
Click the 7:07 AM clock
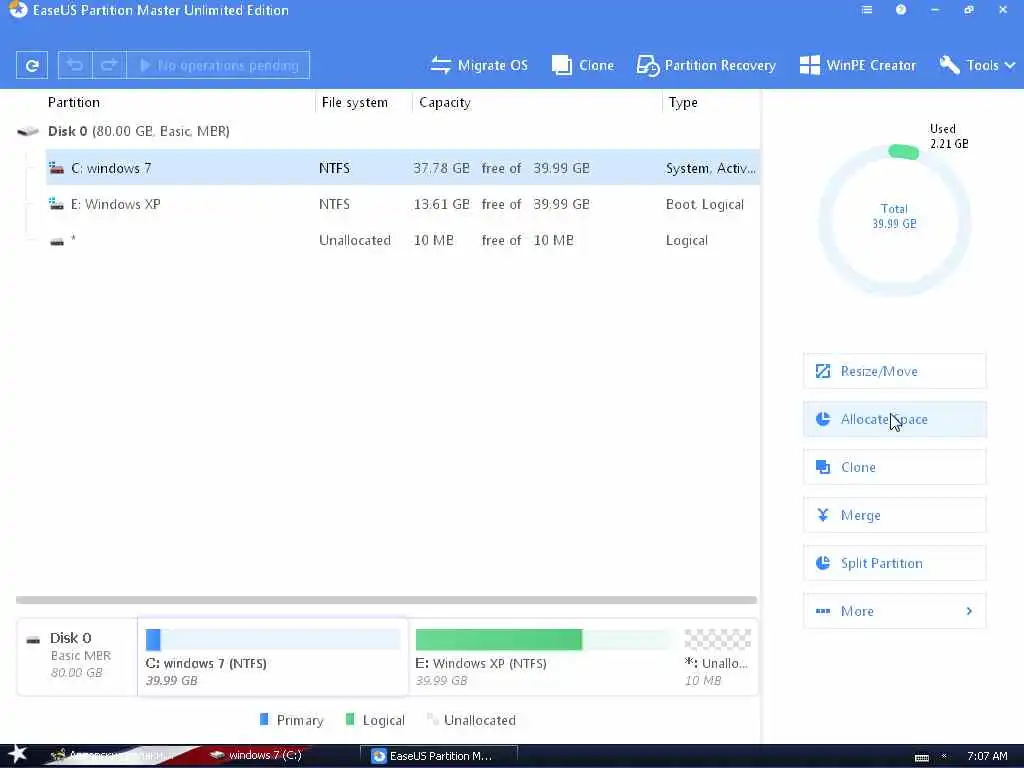coord(987,756)
